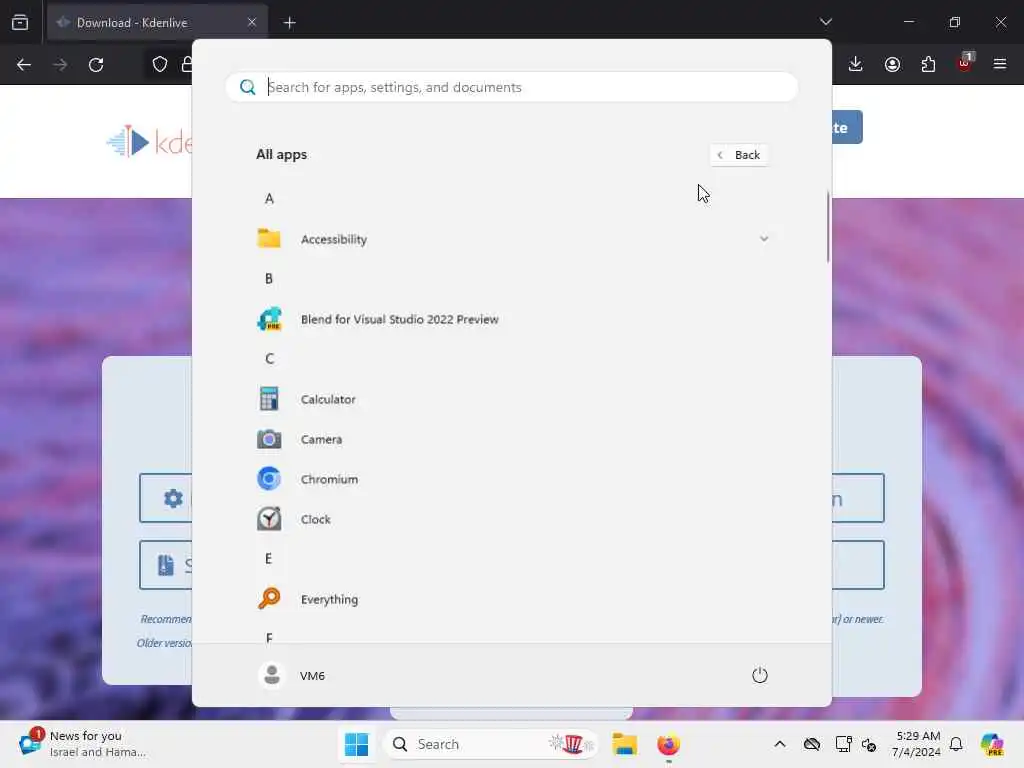Screen dimensions: 1024x768
Task: Show hidden system tray icons
Action: (780, 744)
